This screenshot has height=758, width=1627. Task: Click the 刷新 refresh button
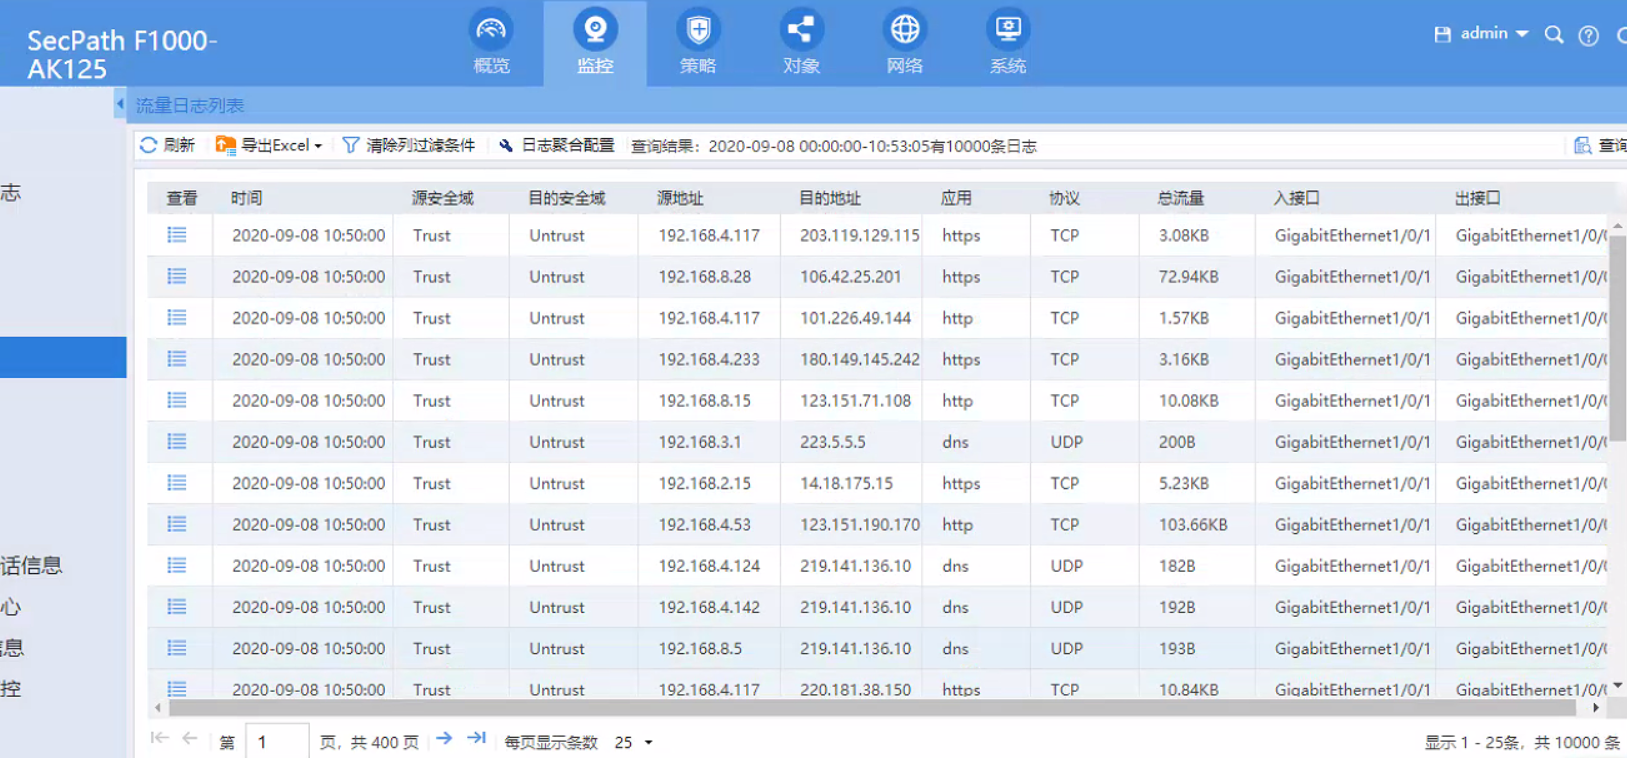pyautogui.click(x=167, y=146)
